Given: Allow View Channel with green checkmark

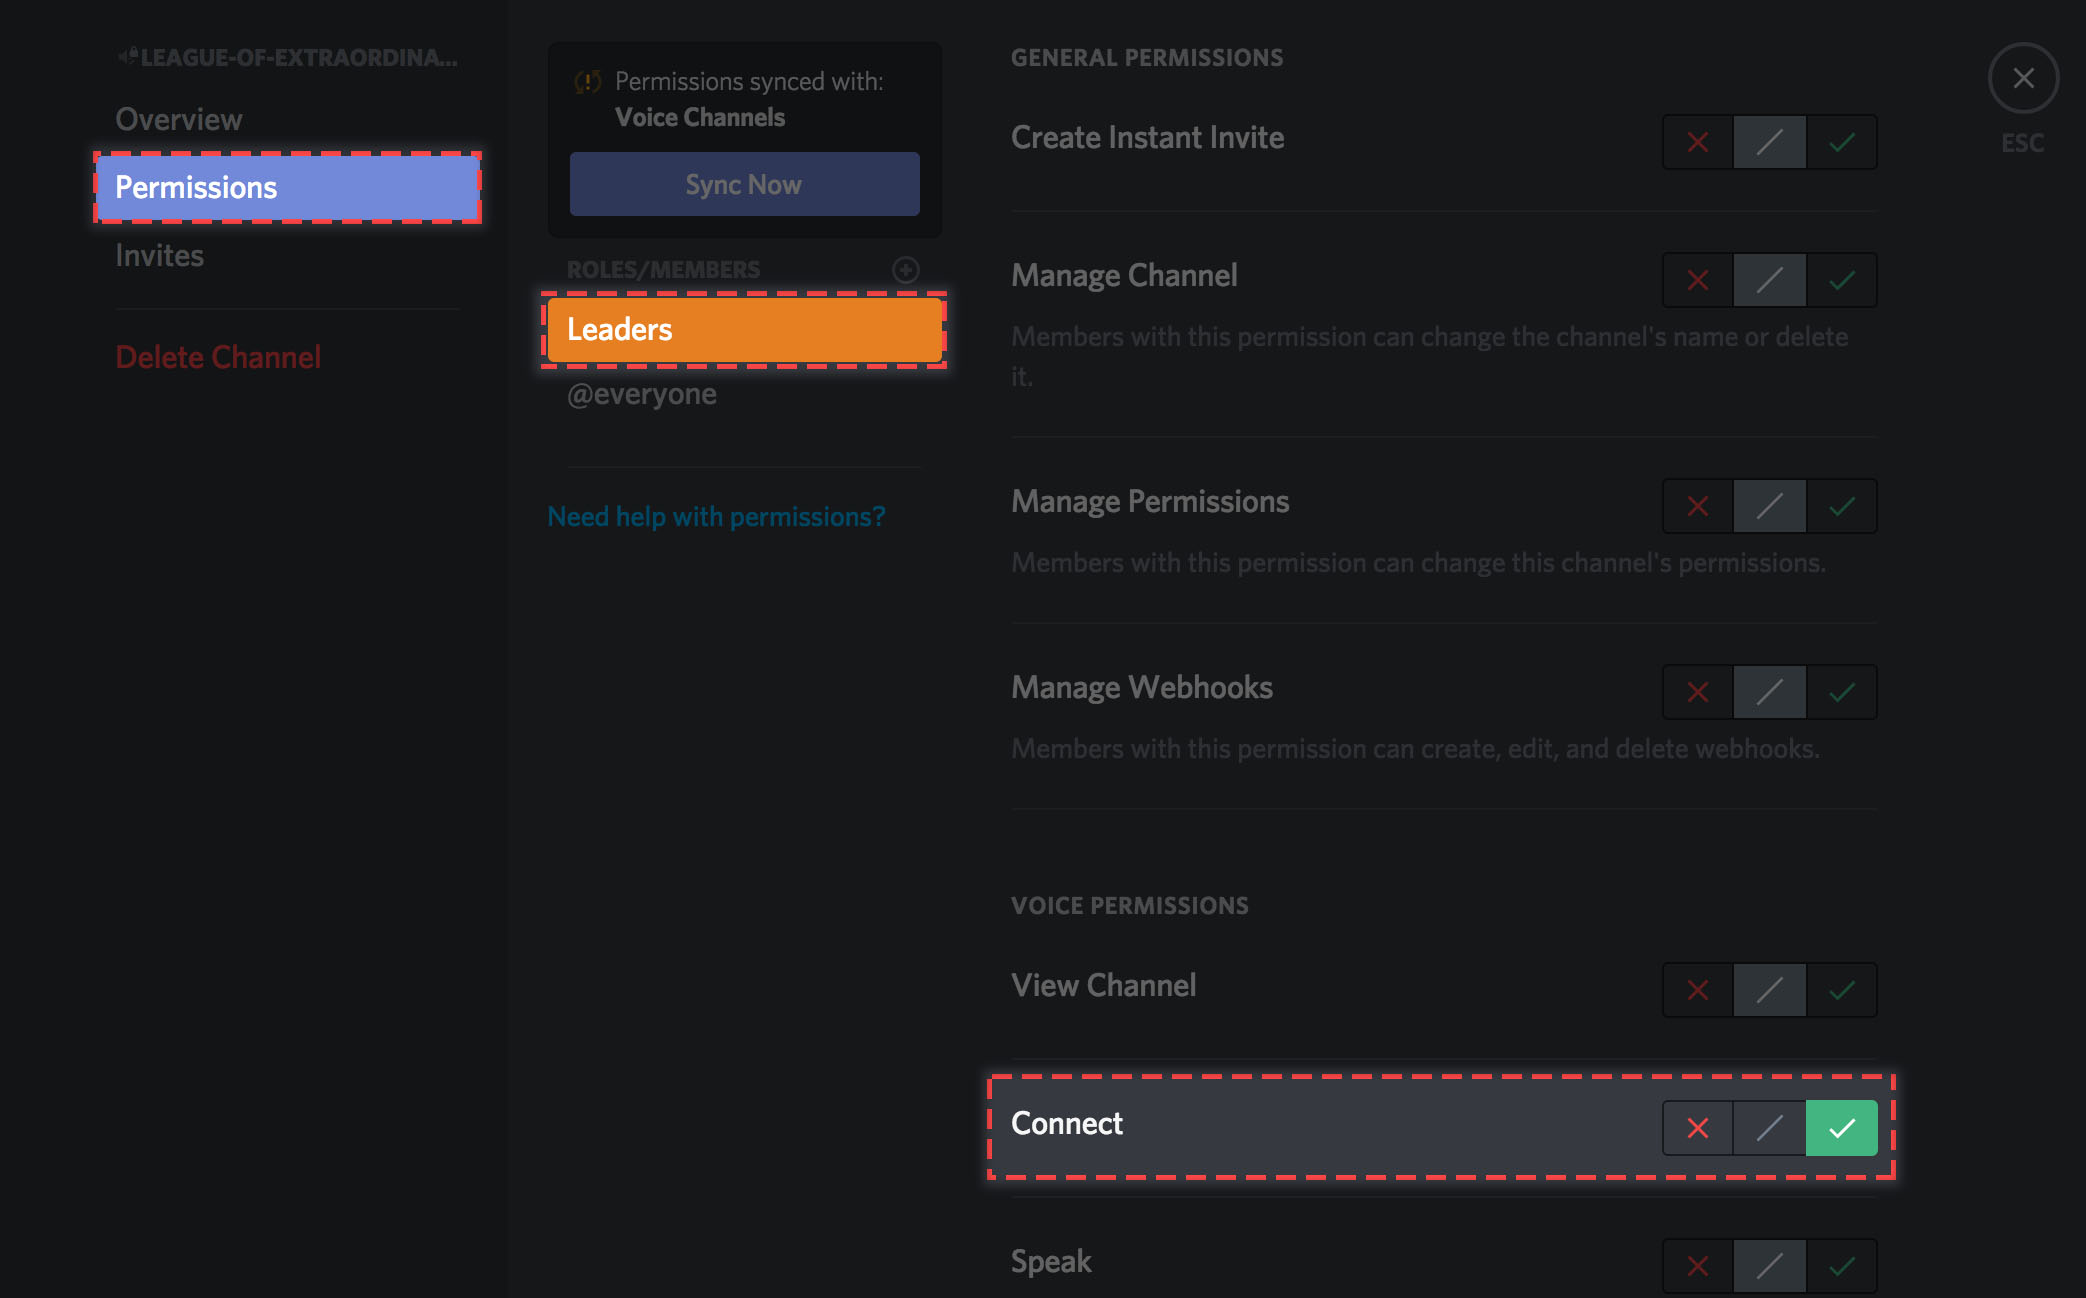Looking at the screenshot, I should pos(1841,990).
